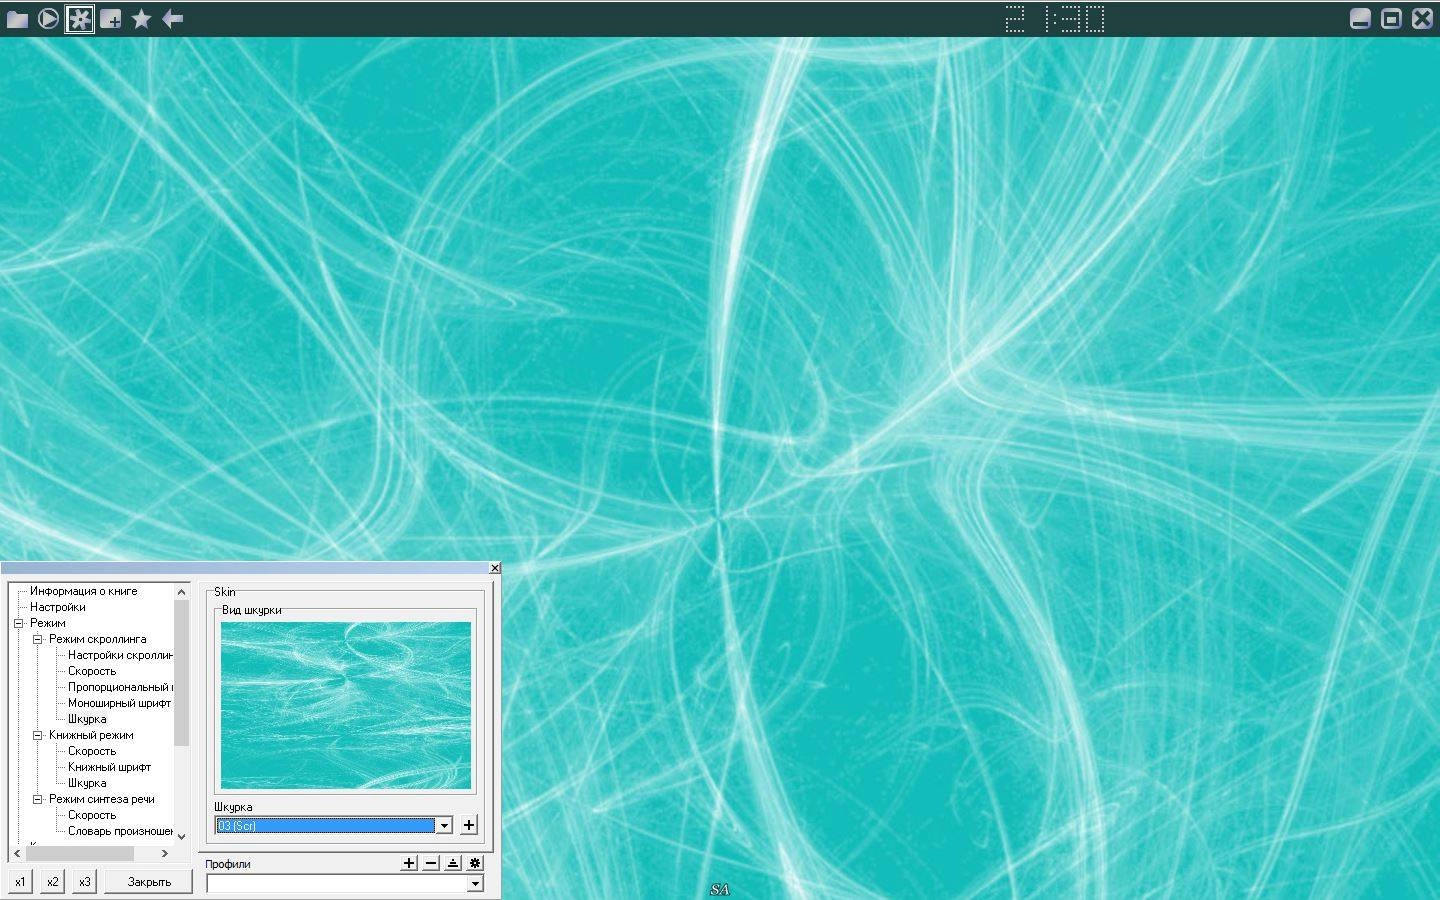The width and height of the screenshot is (1440, 900).
Task: Remove the profile with the minus icon
Action: pos(431,863)
